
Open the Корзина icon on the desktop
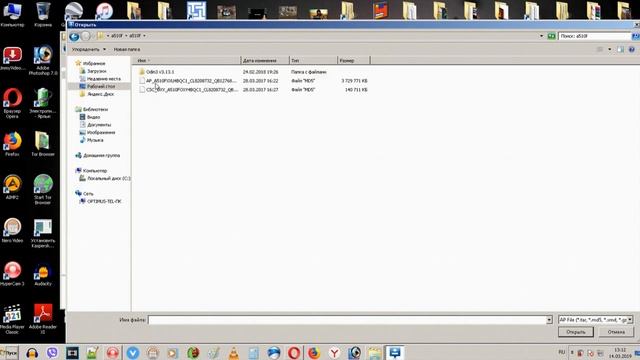[x=43, y=15]
